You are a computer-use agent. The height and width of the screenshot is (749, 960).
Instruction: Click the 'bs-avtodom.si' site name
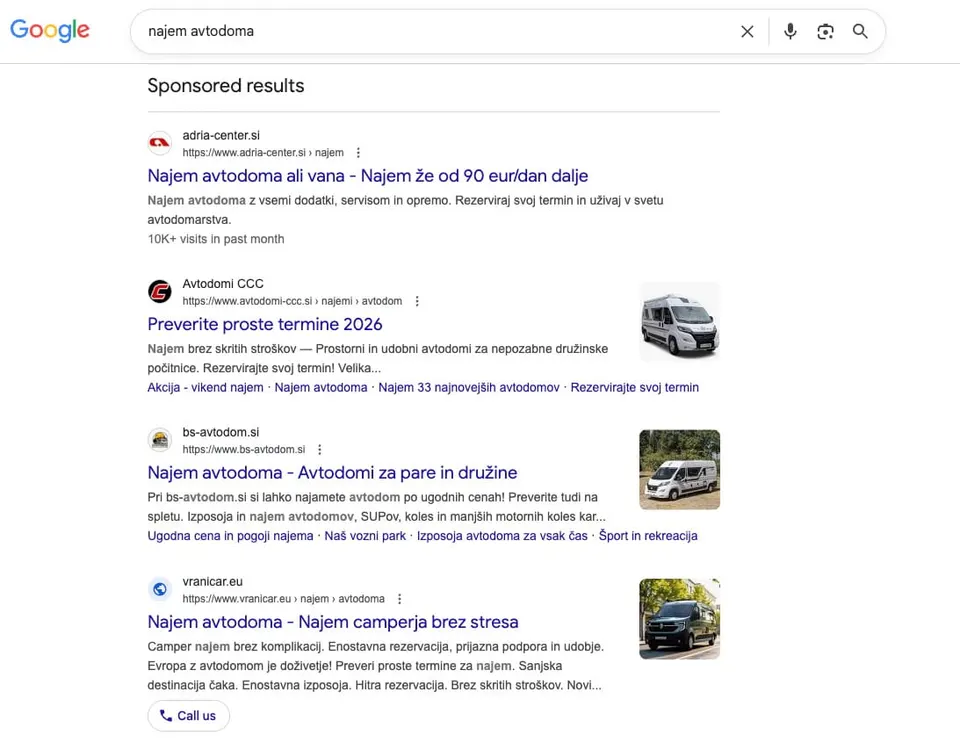[x=221, y=432]
